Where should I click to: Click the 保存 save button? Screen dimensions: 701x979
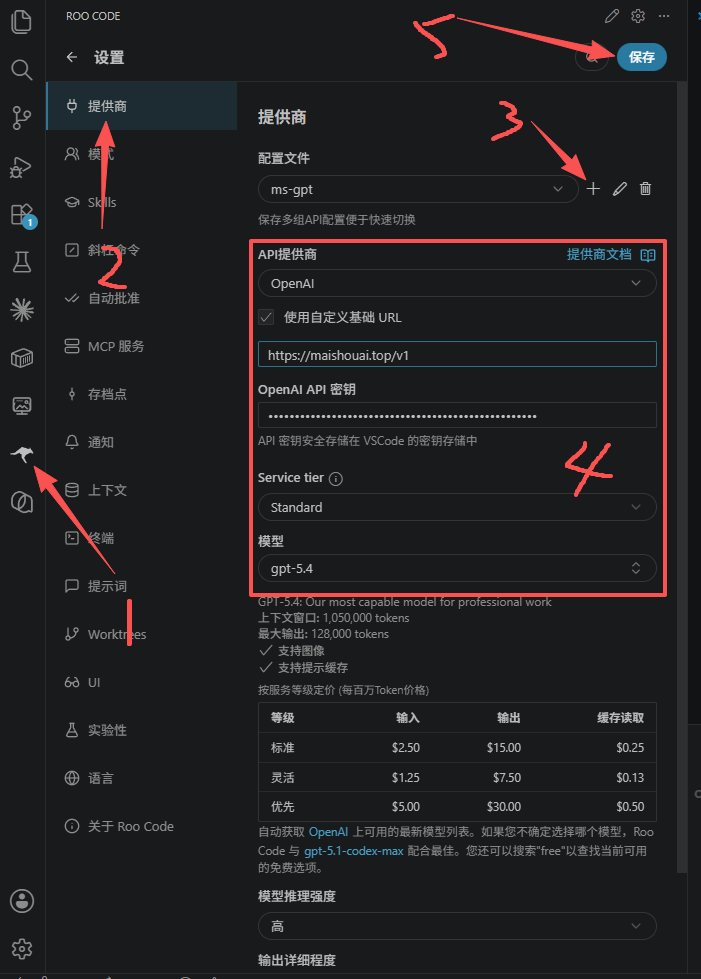coord(642,57)
